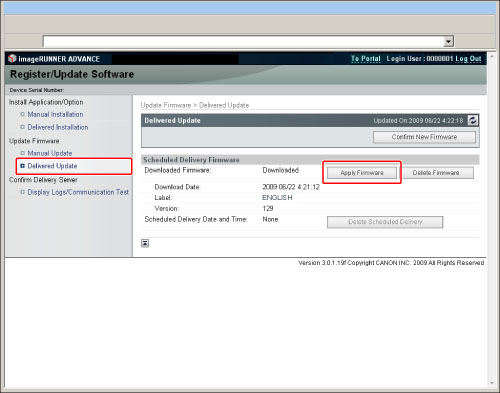This screenshot has width=500, height=393.
Task: Click the Display Logs/Communication Test bullet icon
Action: (22, 192)
